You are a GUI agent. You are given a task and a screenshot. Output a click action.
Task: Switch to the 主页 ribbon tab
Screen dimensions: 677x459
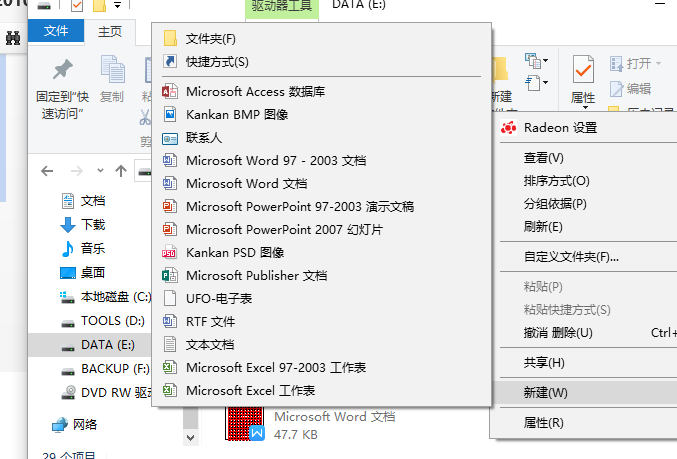(x=110, y=32)
